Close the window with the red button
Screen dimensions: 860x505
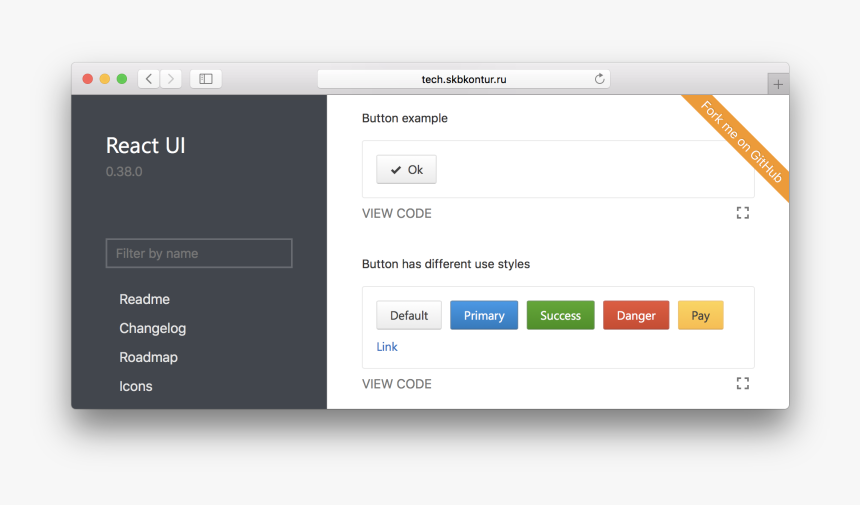click(87, 79)
